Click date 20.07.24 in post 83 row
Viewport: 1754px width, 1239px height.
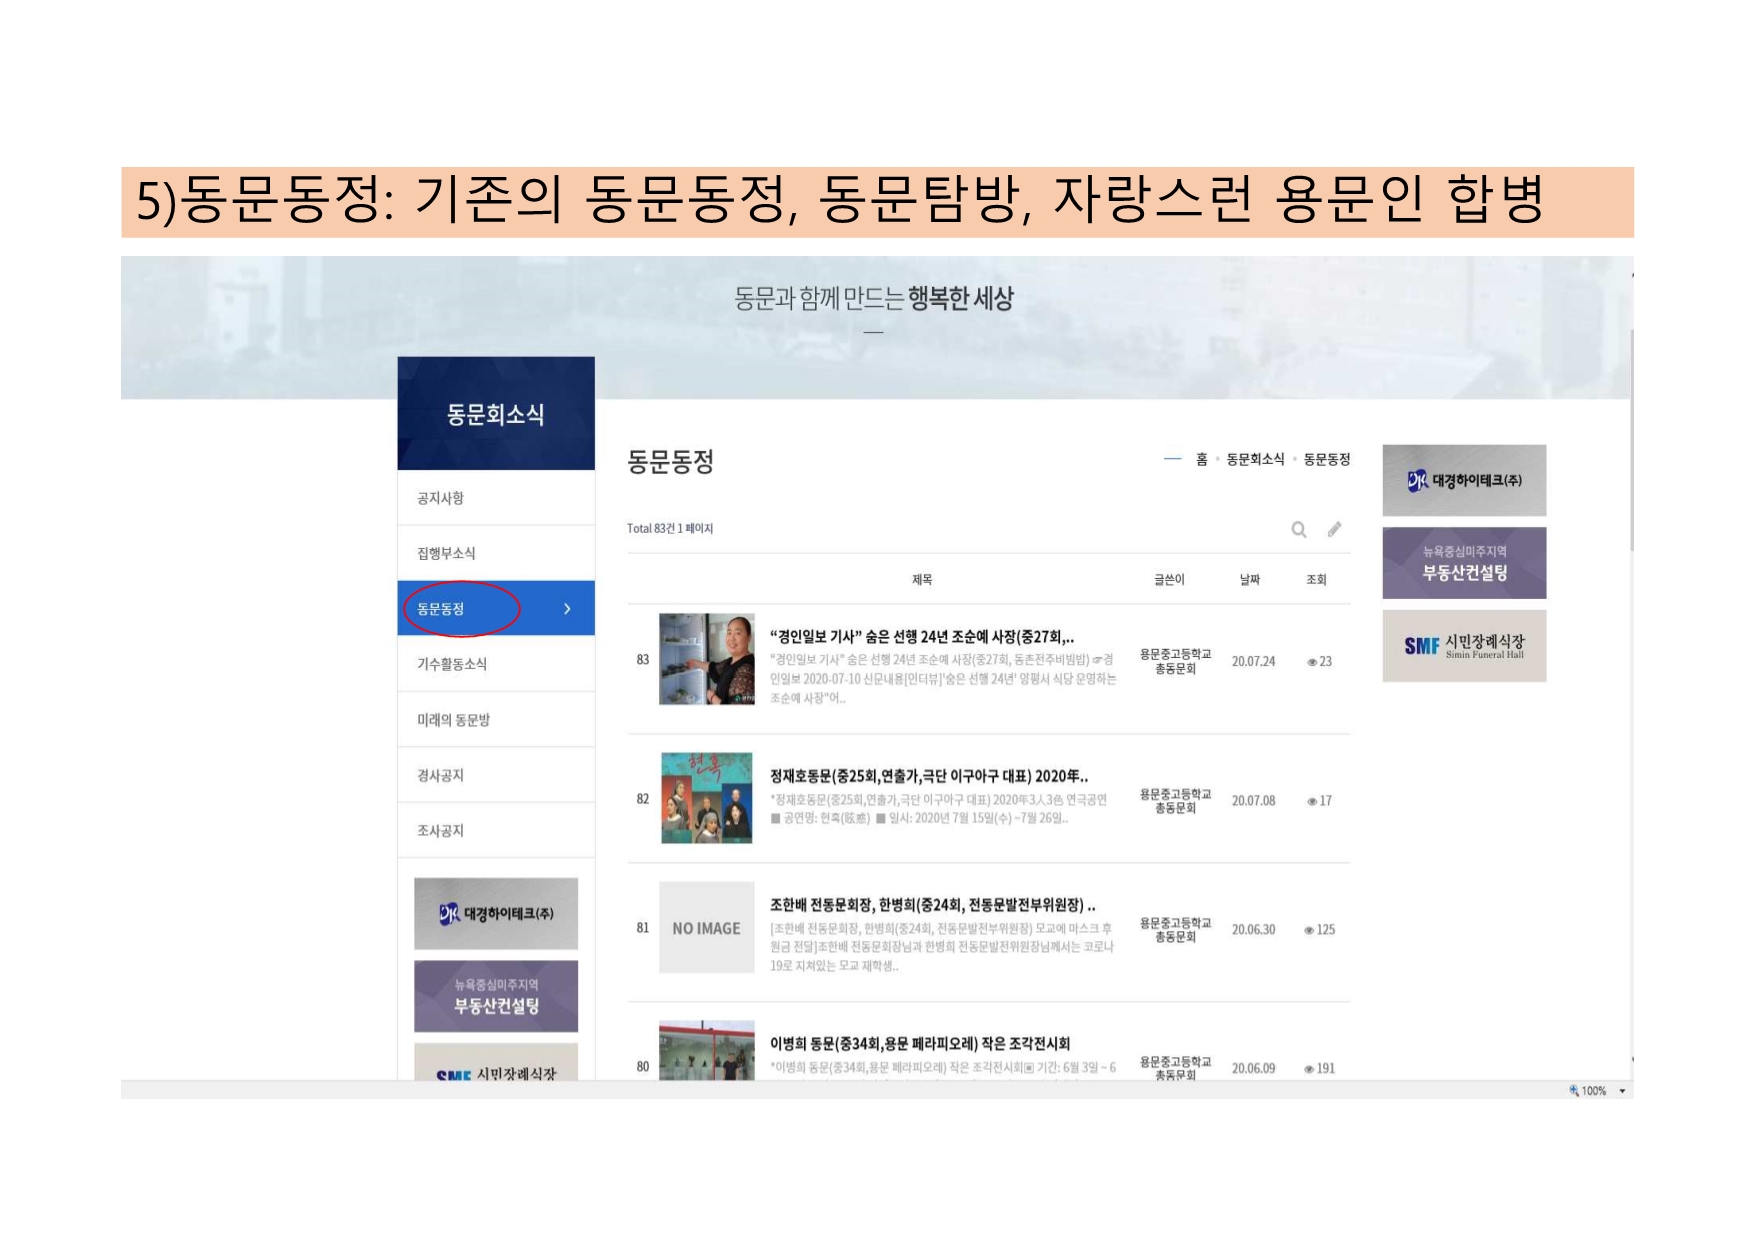coord(1253,661)
